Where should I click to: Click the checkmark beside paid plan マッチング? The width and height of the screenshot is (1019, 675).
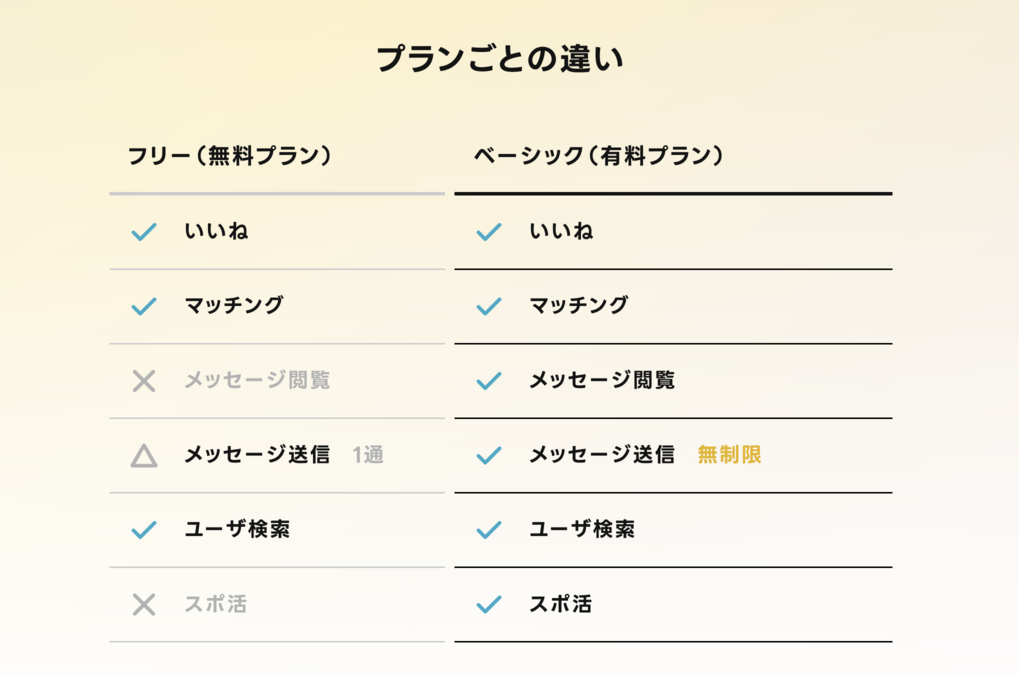coord(489,306)
